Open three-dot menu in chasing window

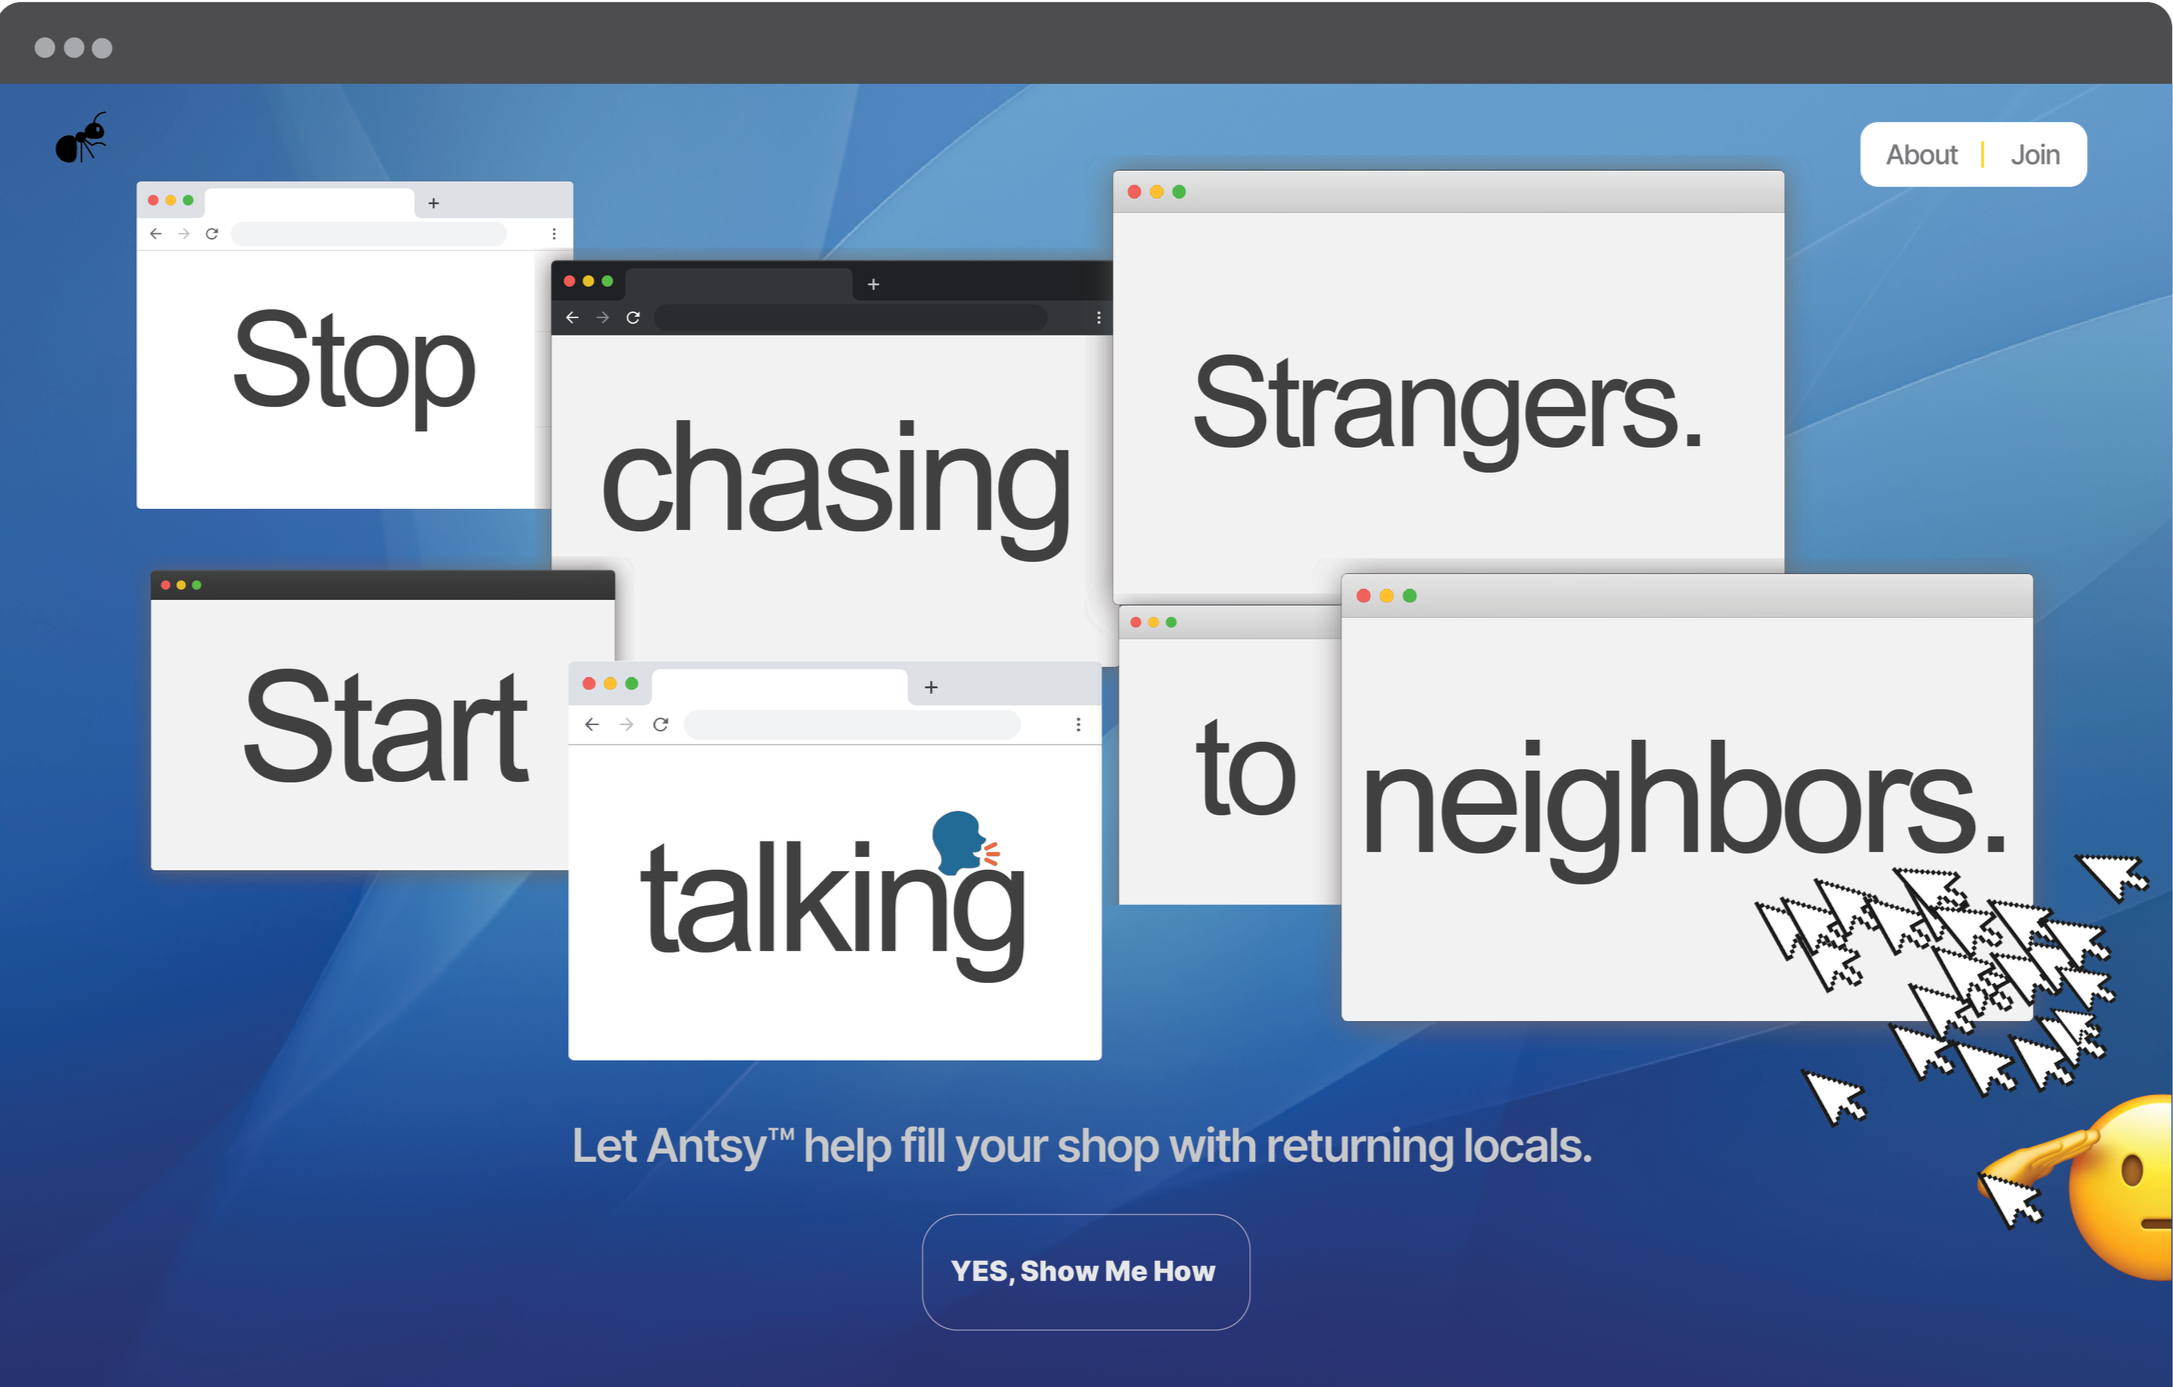point(1098,317)
